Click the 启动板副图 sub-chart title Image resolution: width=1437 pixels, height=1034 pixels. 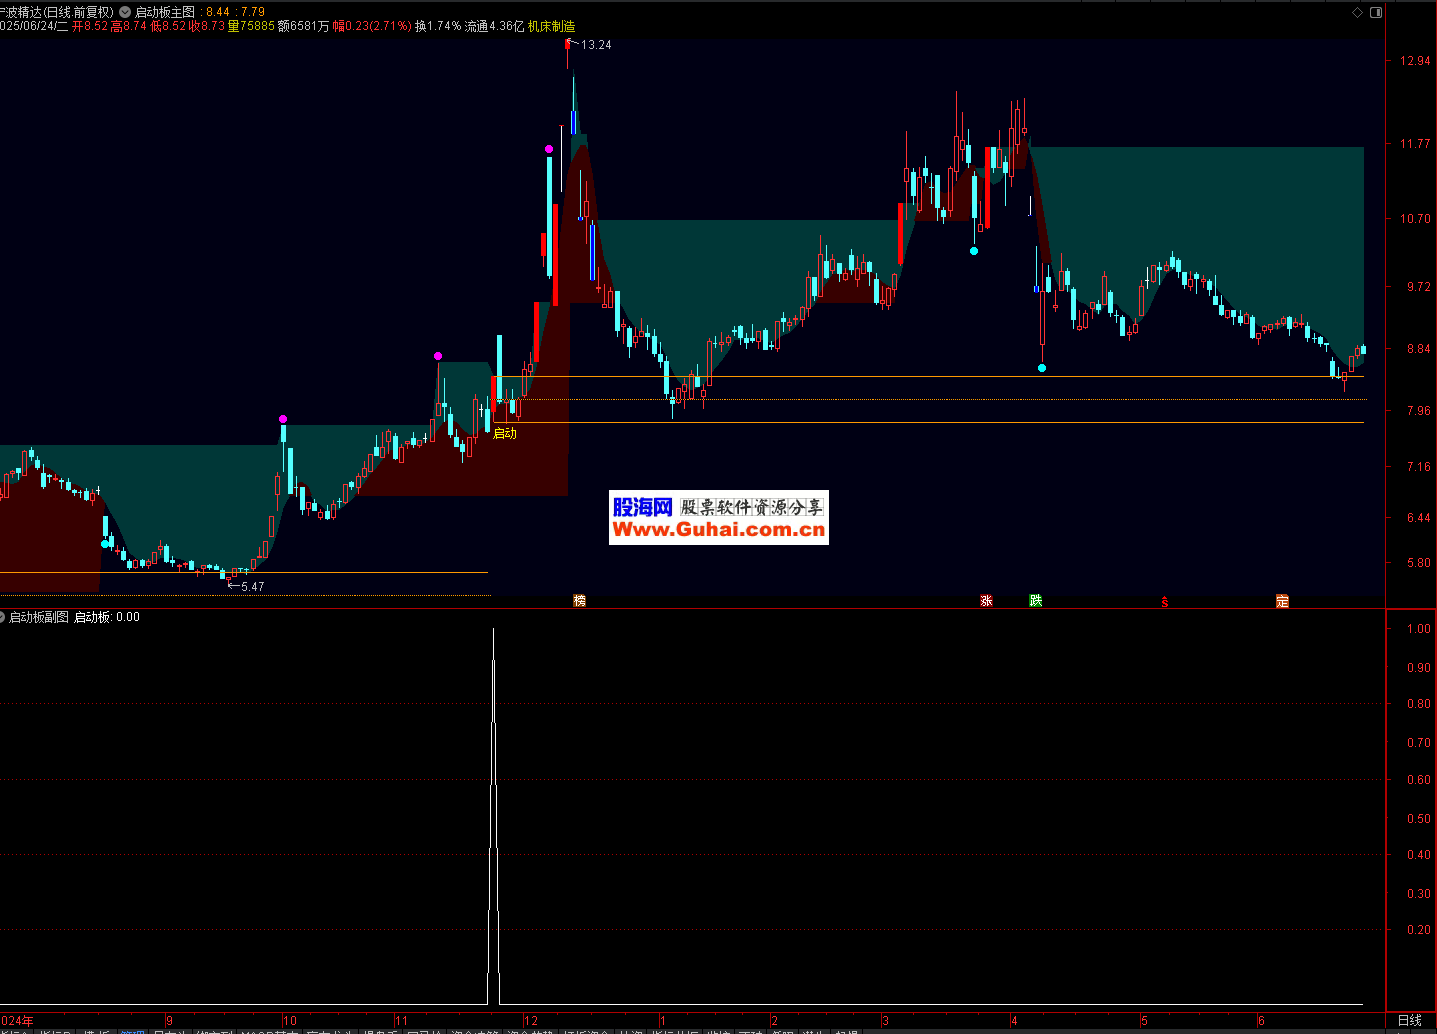pyautogui.click(x=39, y=617)
